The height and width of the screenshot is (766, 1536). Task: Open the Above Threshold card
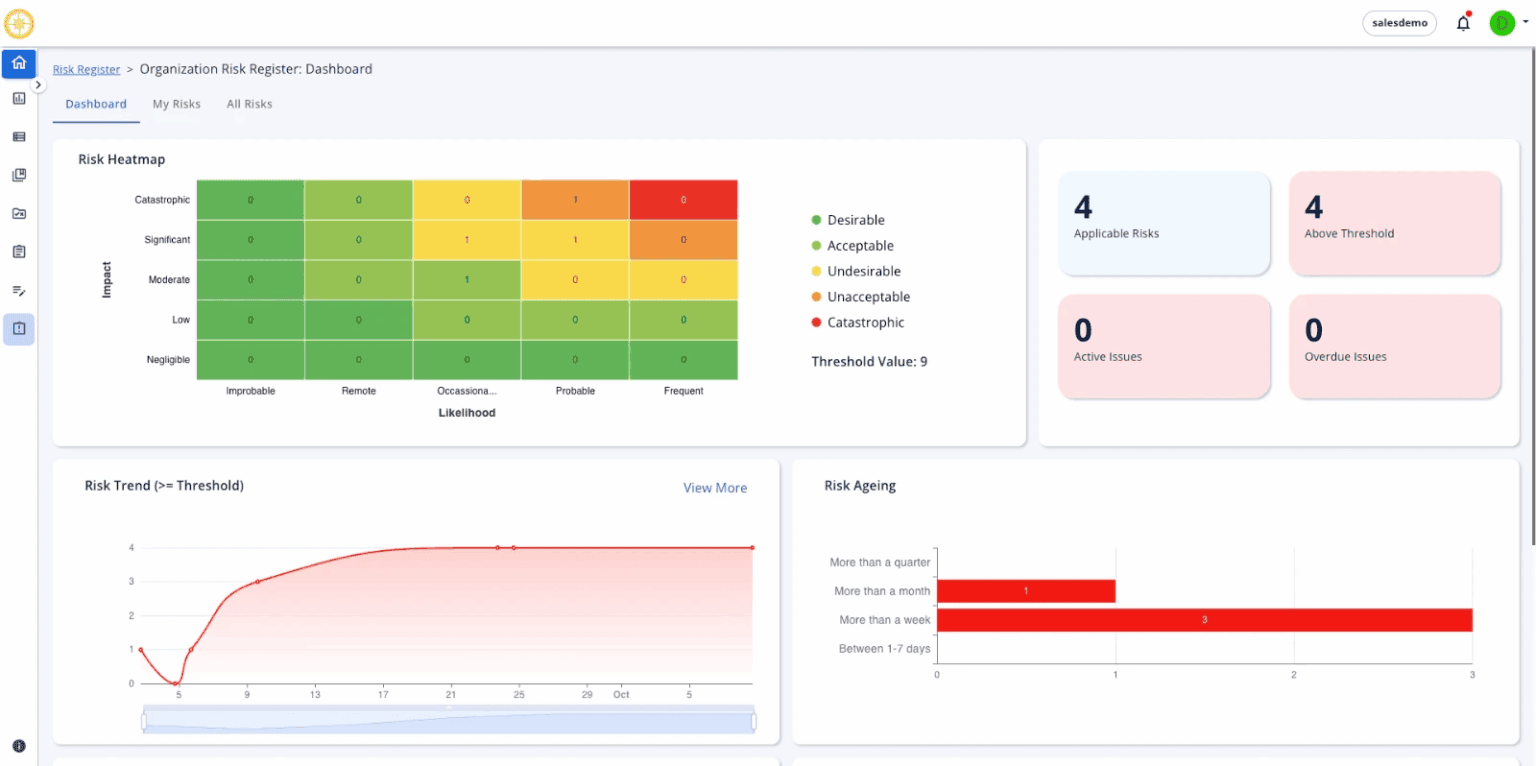(1395, 223)
